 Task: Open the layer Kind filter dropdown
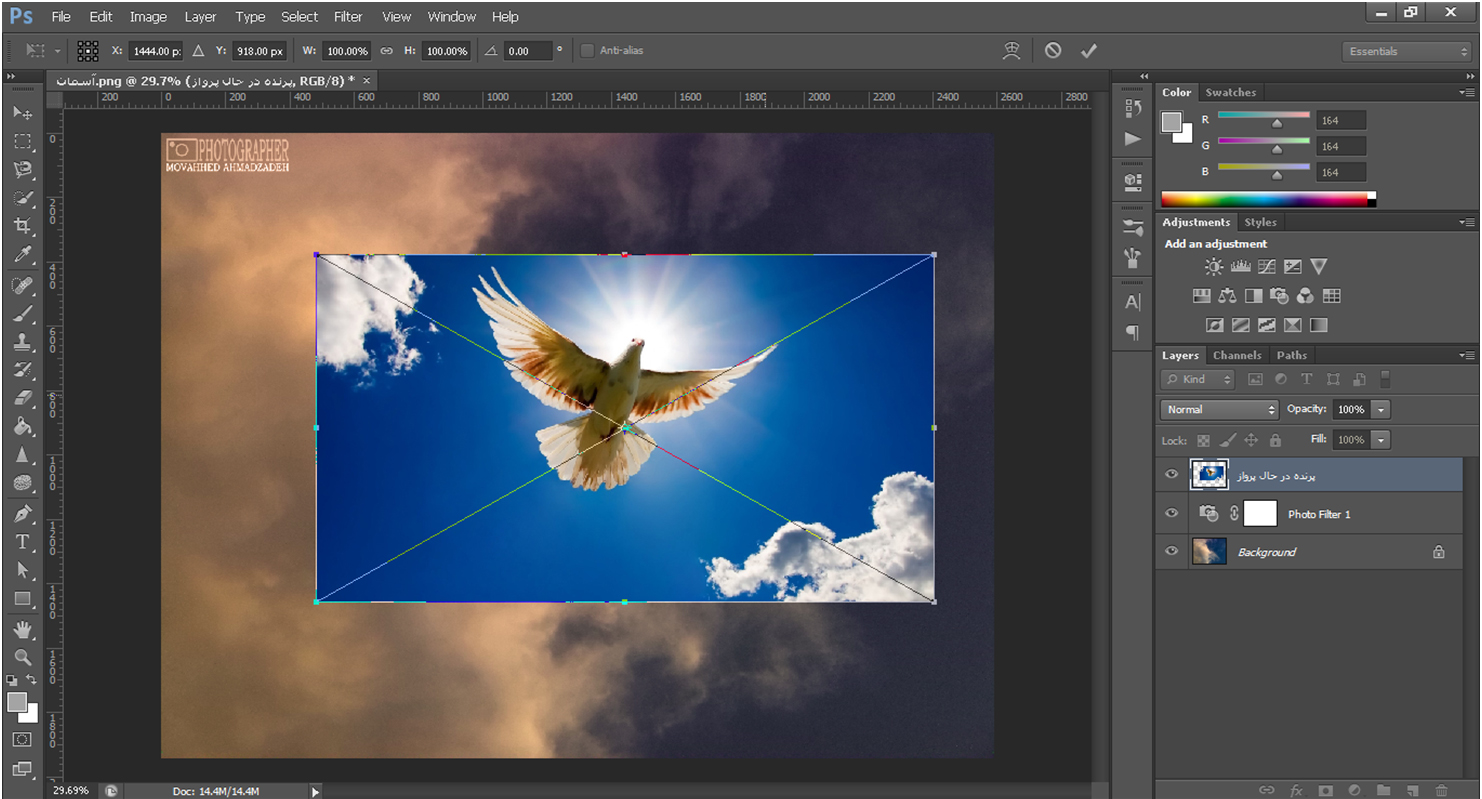tap(1198, 379)
